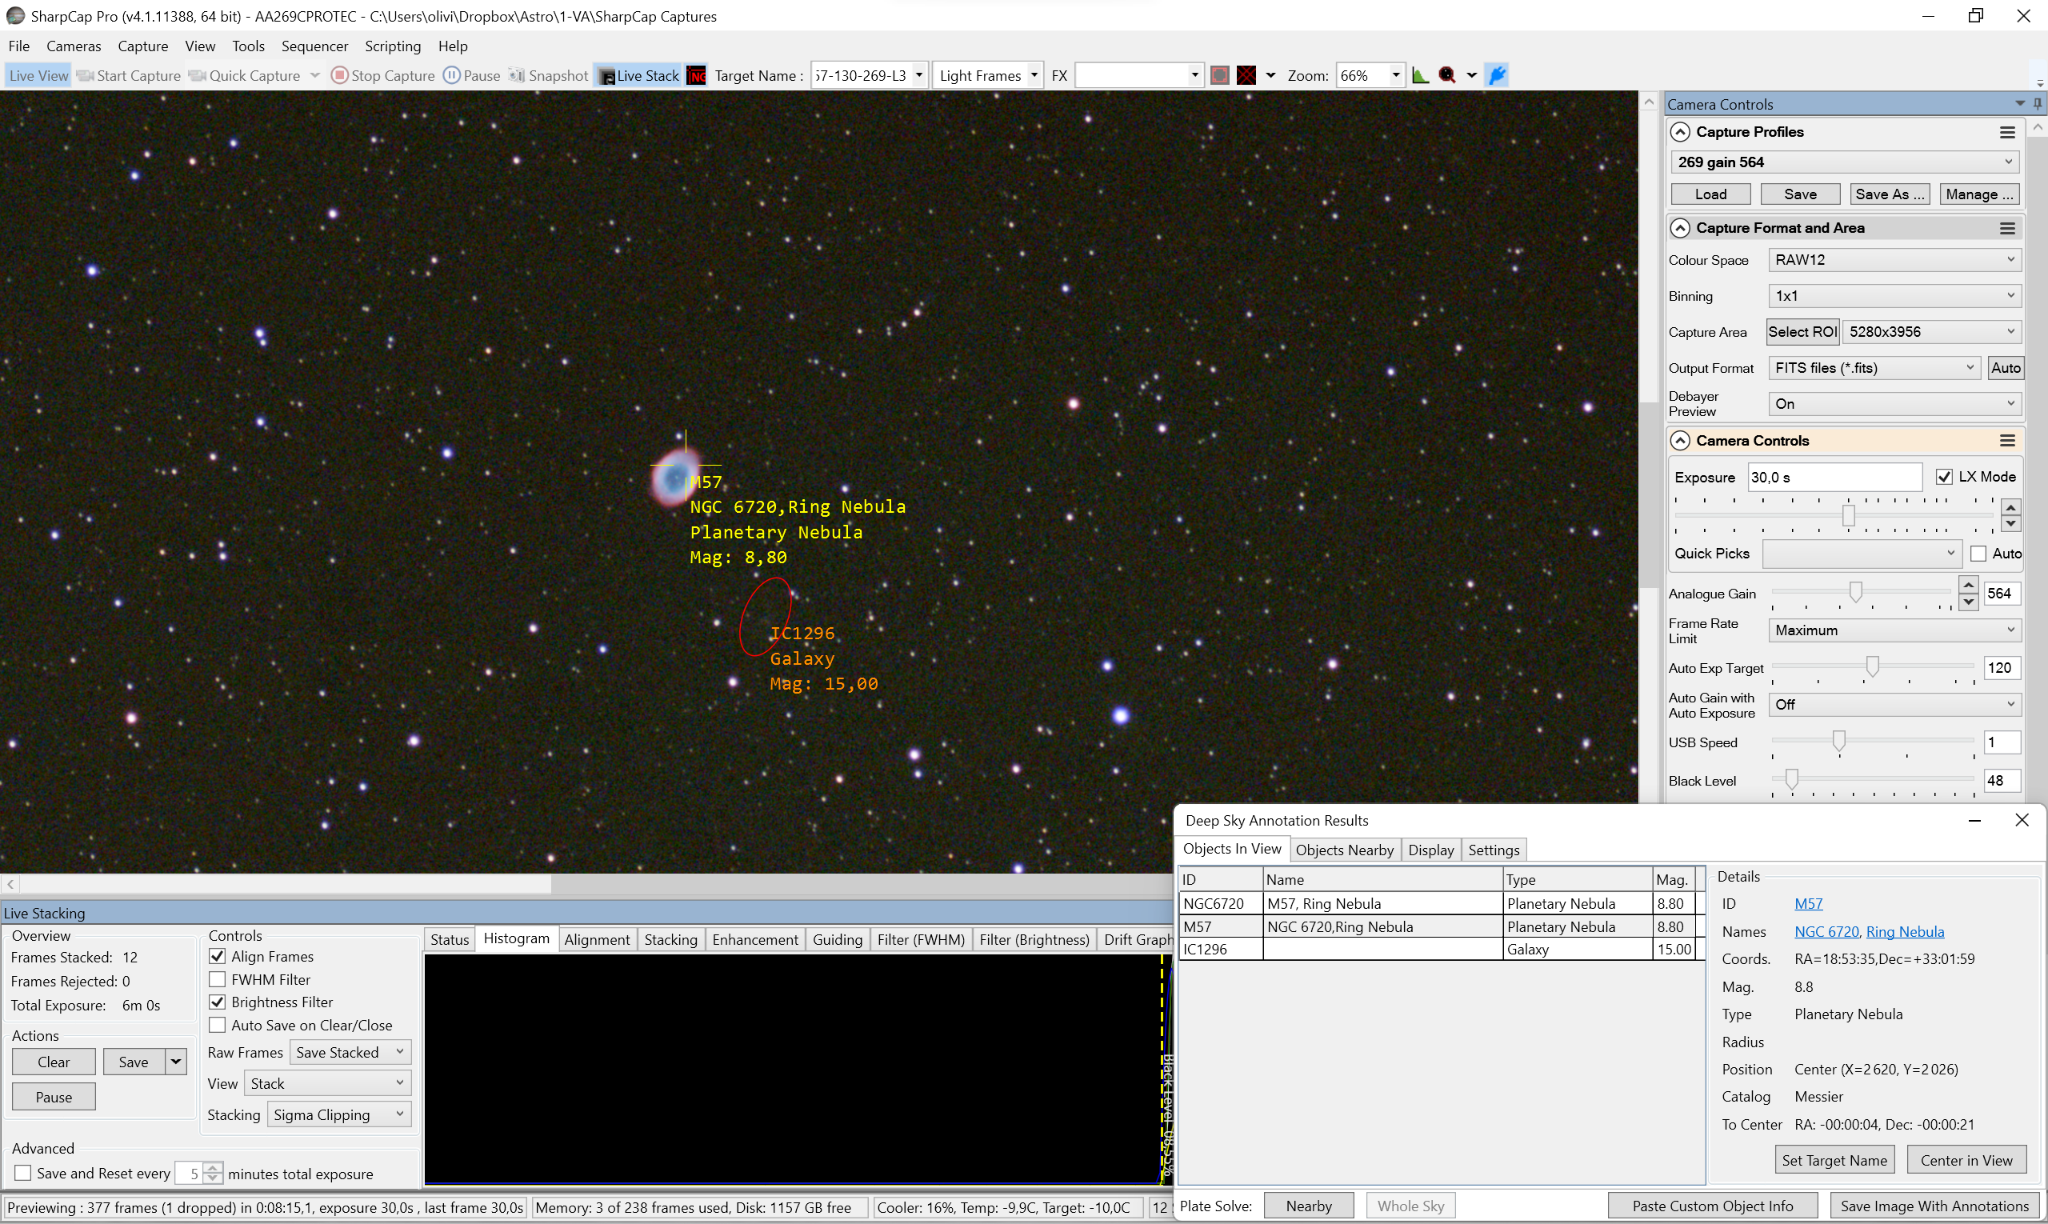
Task: Switch to the Objects Nearby tab
Action: [1344, 850]
